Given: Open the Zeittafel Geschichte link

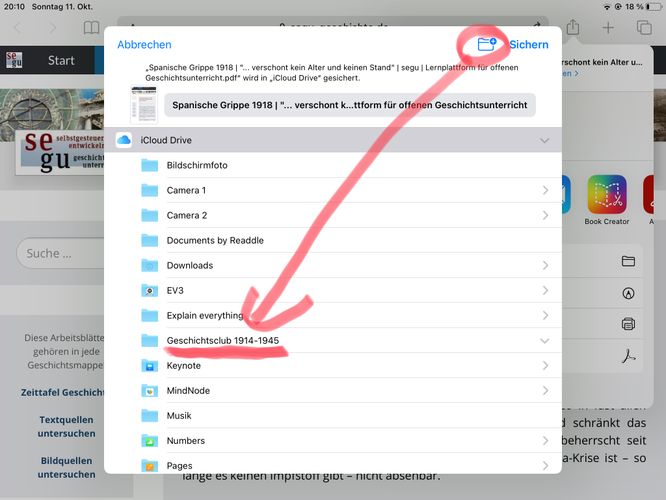Looking at the screenshot, I should point(62,392).
